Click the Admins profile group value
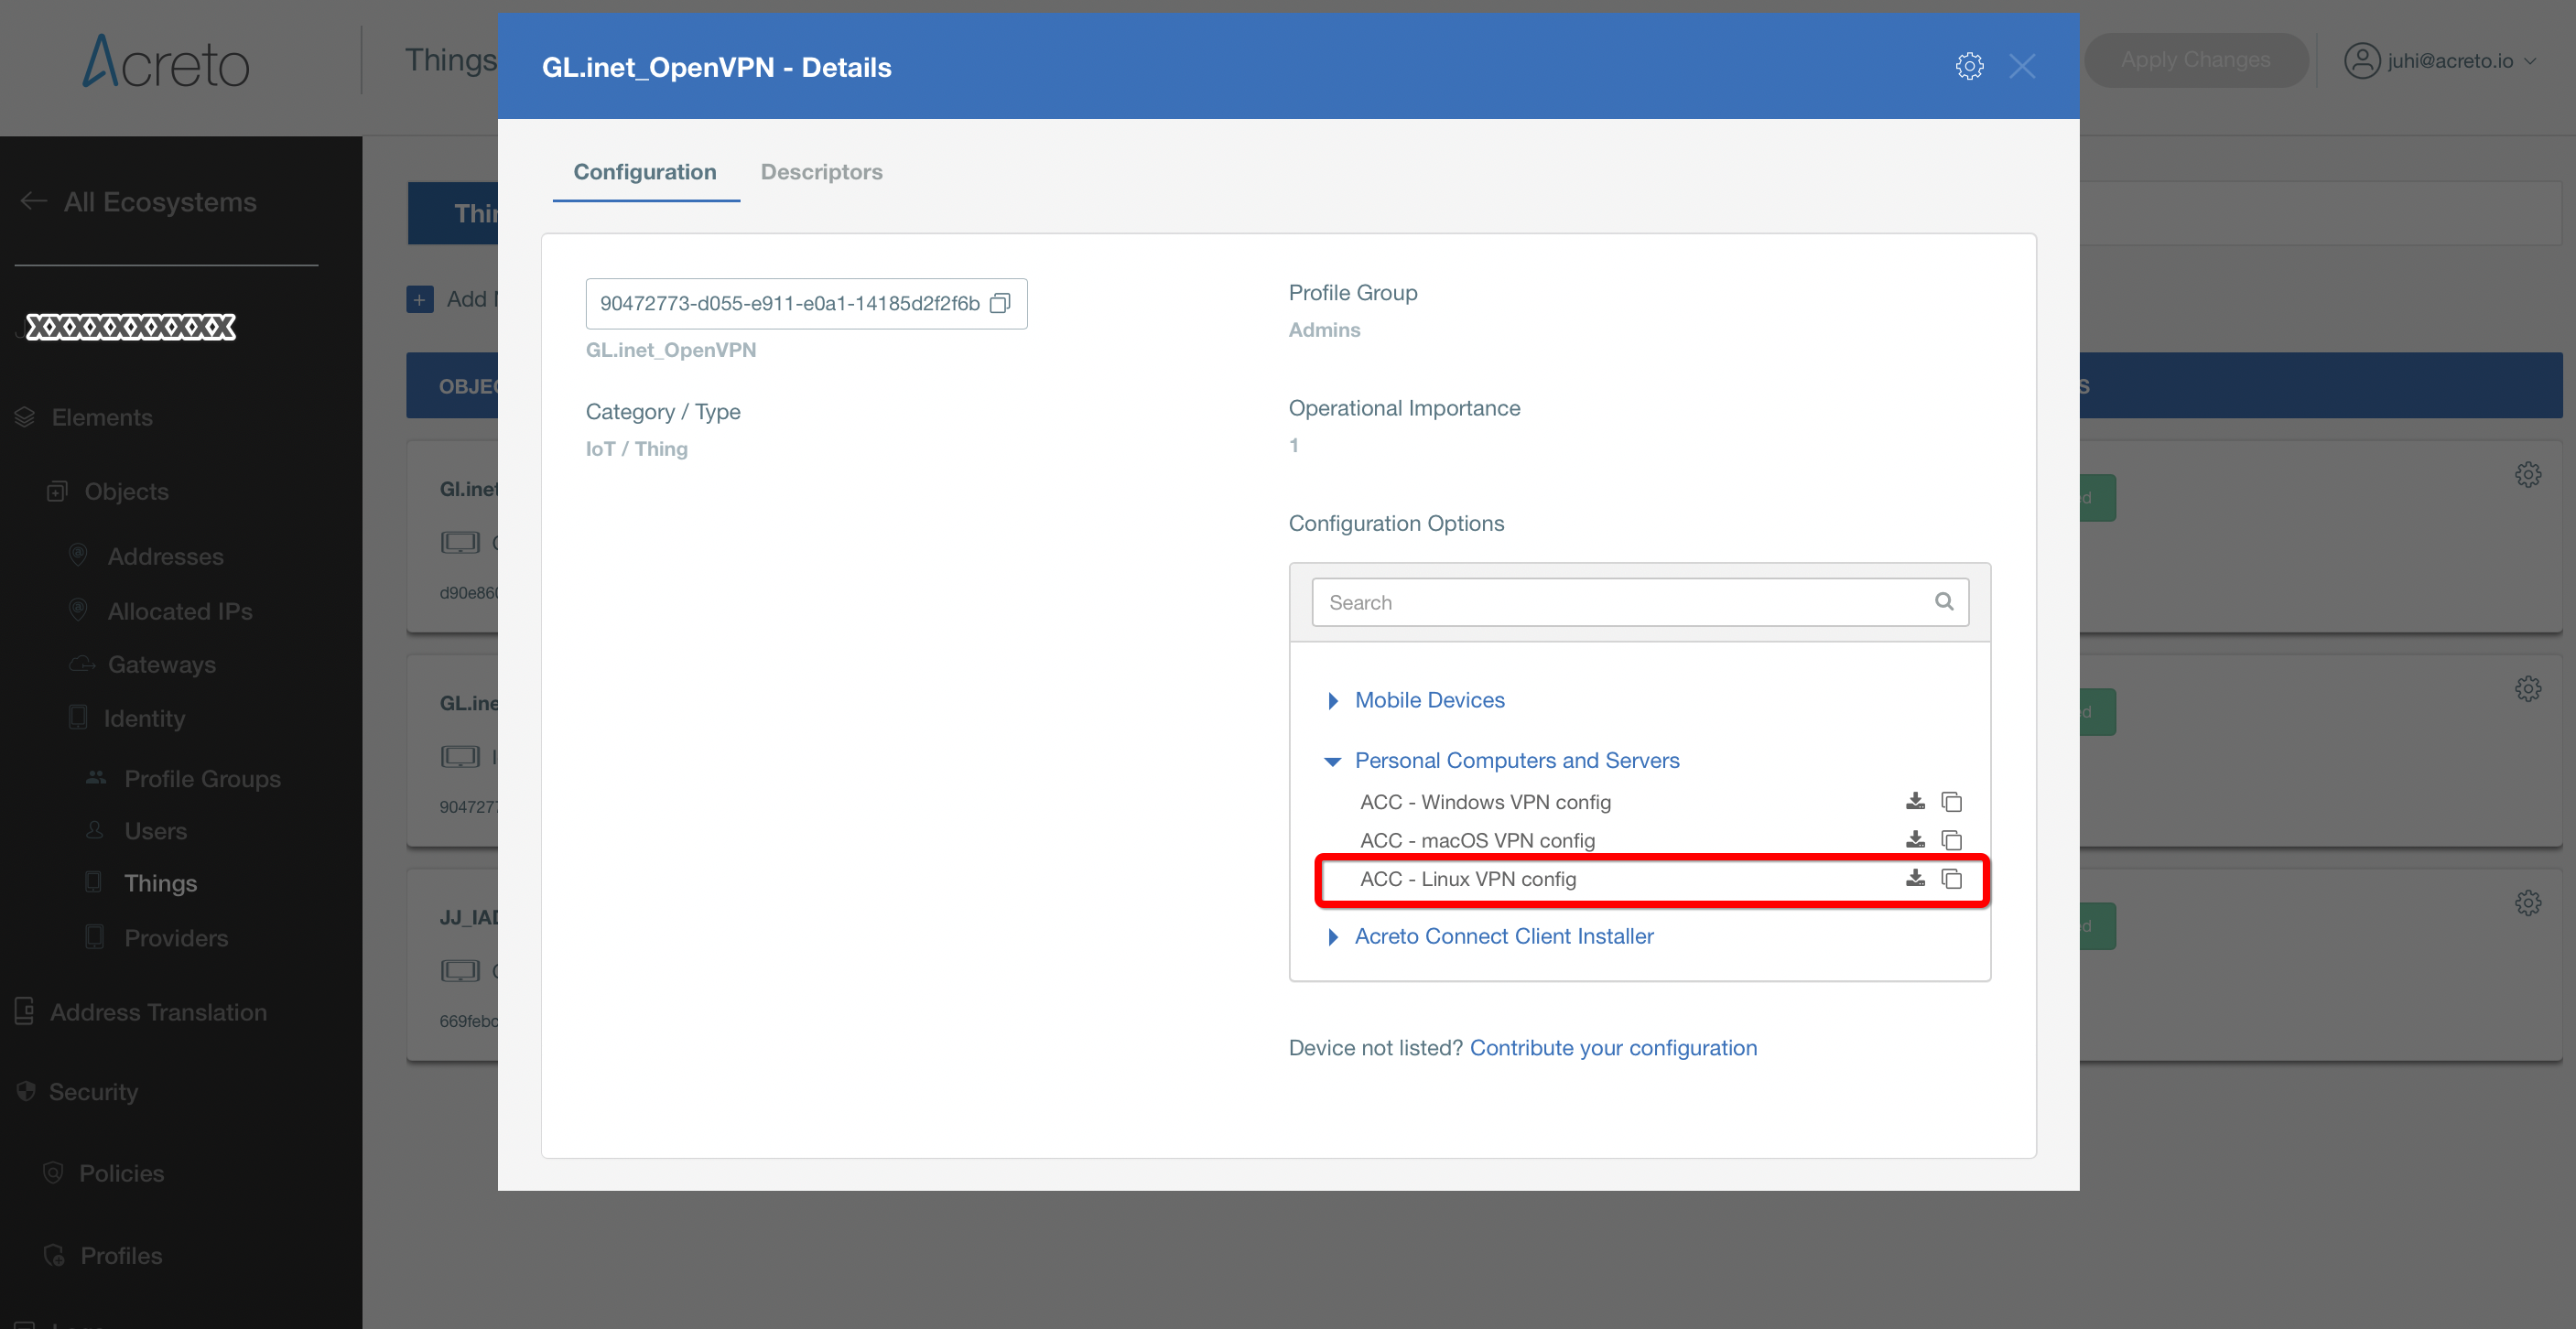 click(1324, 330)
